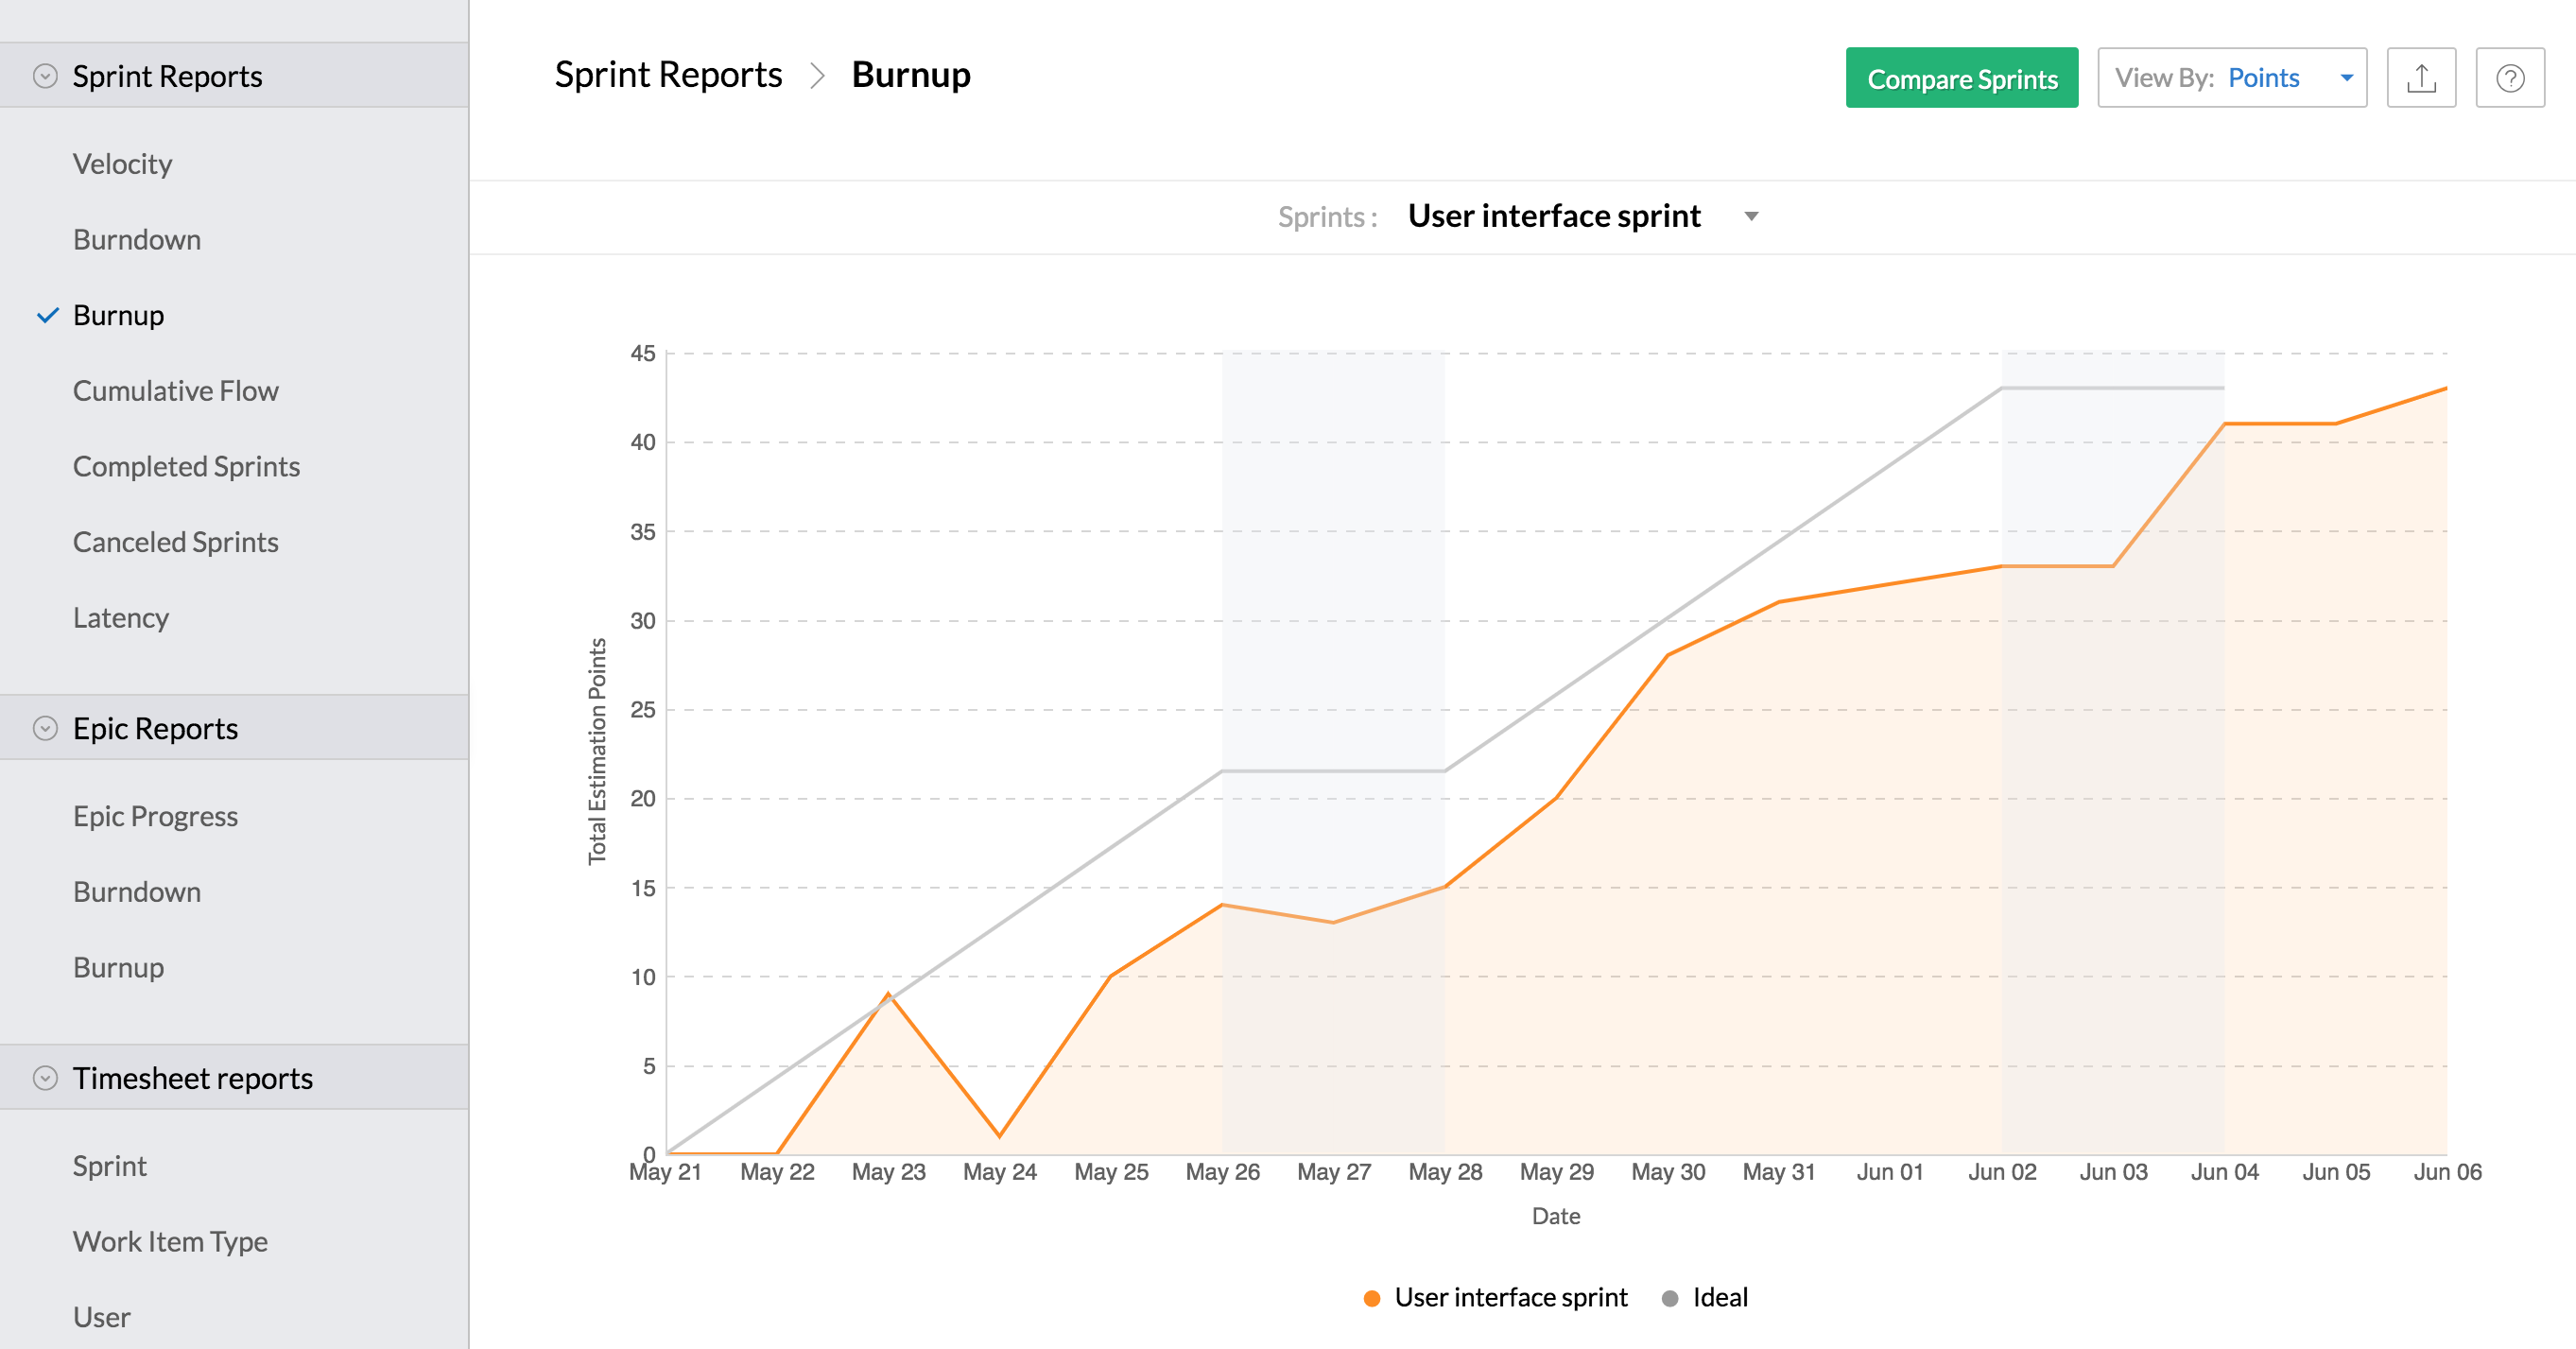Screen dimensions: 2576x1349
Task: Open the Latency report
Action: (x=121, y=618)
